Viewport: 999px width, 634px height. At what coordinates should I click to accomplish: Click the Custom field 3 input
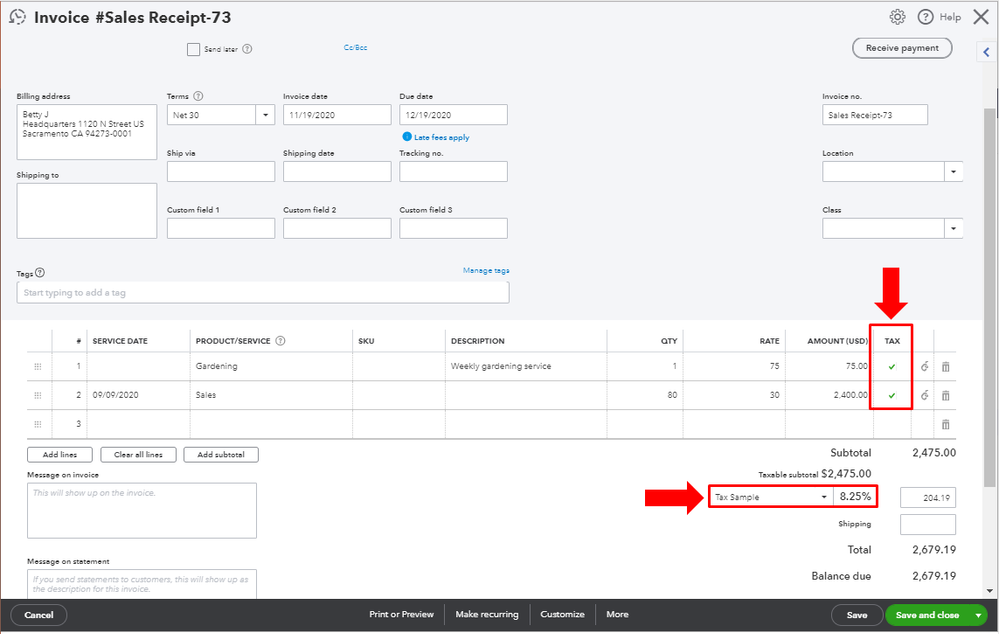point(454,228)
